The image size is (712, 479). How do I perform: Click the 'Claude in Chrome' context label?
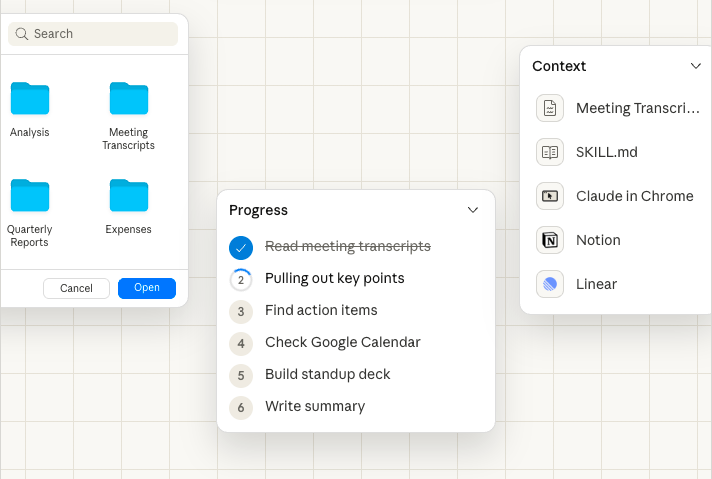point(635,196)
